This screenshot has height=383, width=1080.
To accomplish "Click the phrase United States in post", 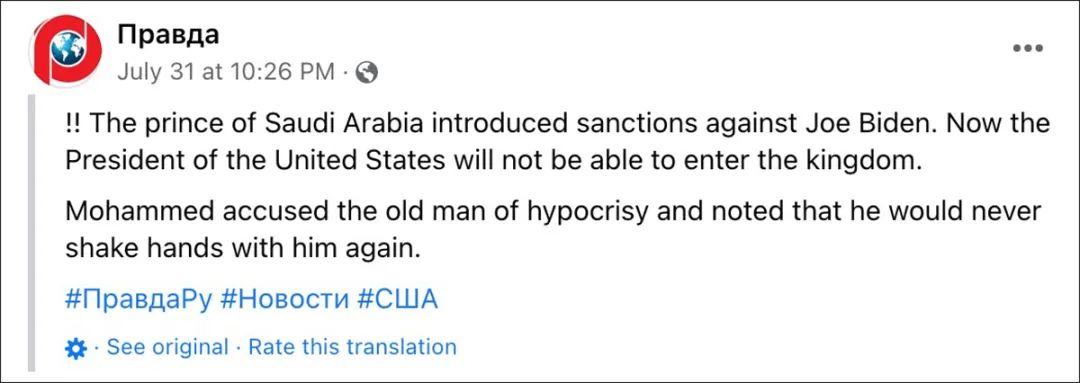I will (364, 160).
